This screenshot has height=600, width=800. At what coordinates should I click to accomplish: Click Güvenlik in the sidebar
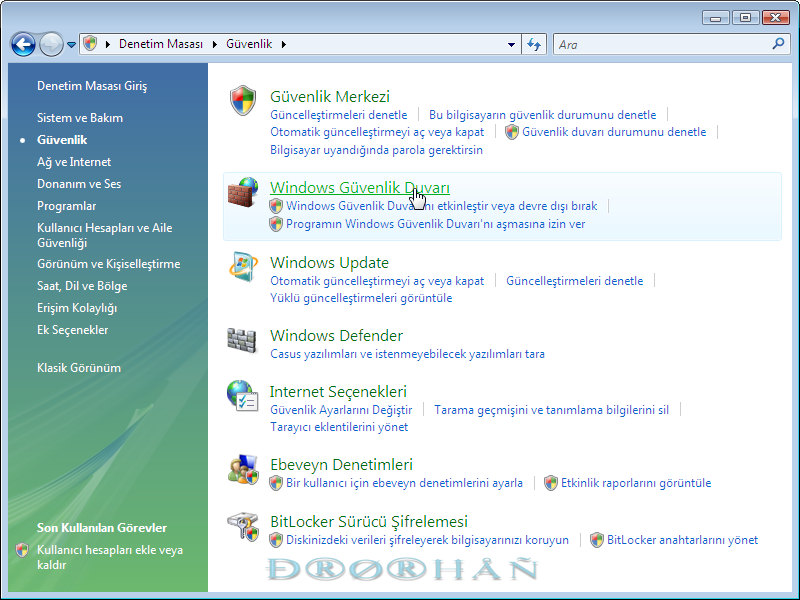pyautogui.click(x=62, y=140)
